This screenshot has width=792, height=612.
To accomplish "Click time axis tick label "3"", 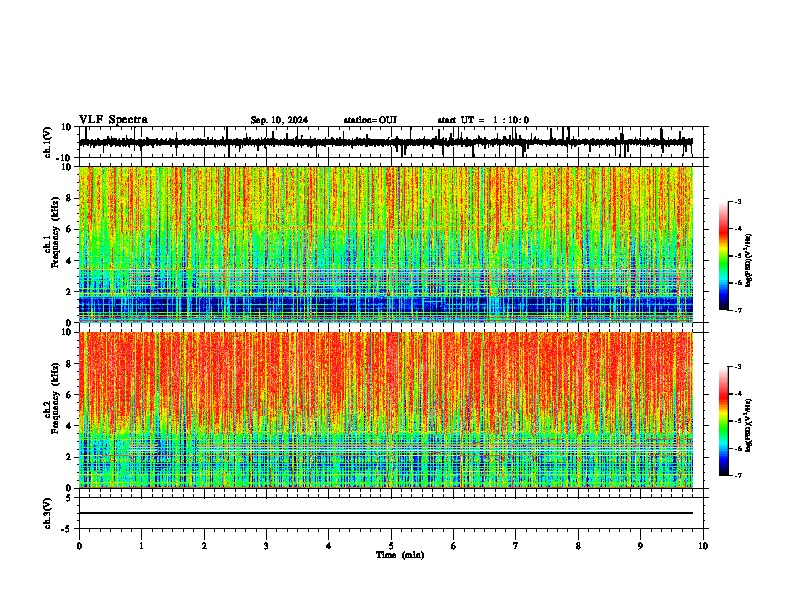I will 266,546.
